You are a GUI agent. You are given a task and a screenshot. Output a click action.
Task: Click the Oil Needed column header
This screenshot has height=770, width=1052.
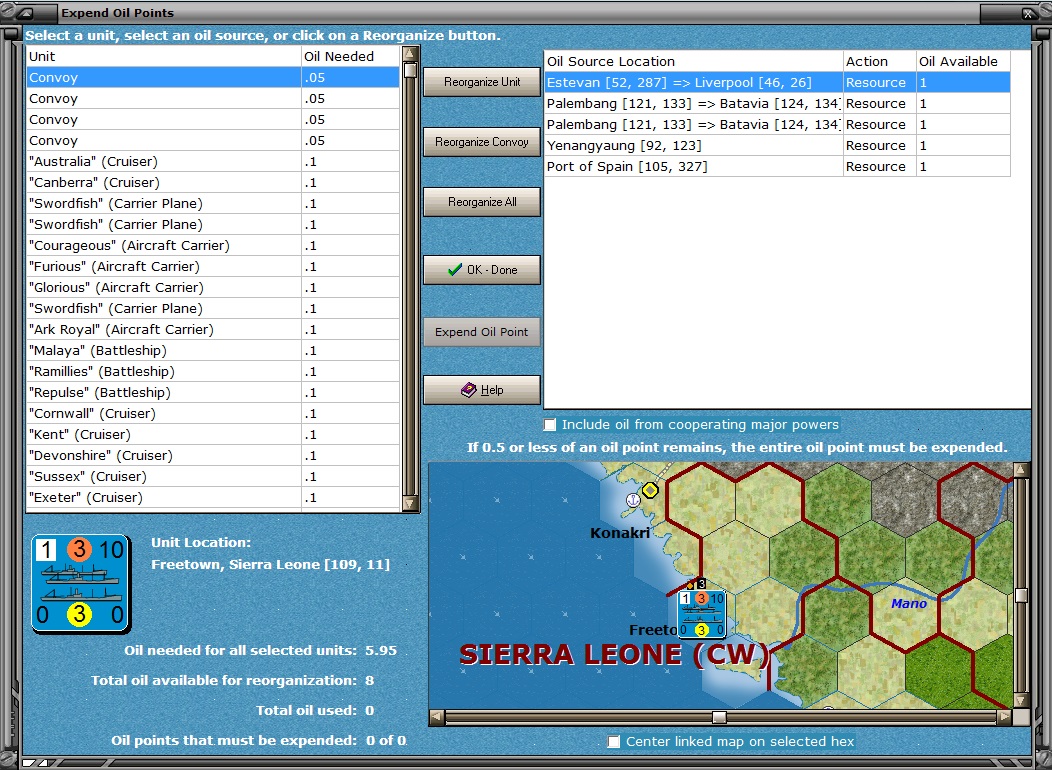[x=350, y=56]
